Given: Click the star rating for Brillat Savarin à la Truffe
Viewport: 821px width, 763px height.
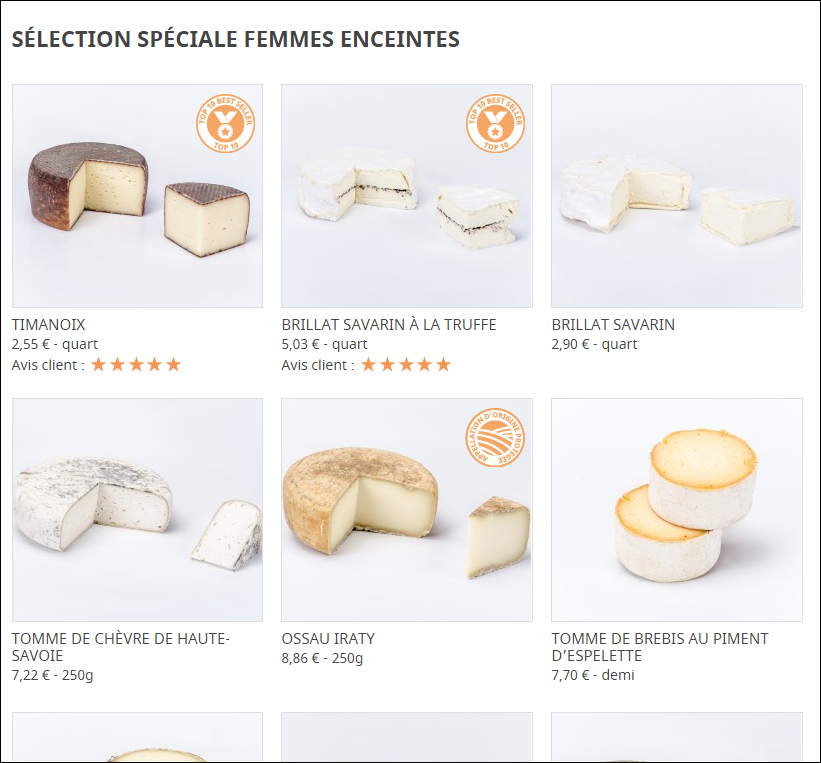Looking at the screenshot, I should (x=405, y=364).
